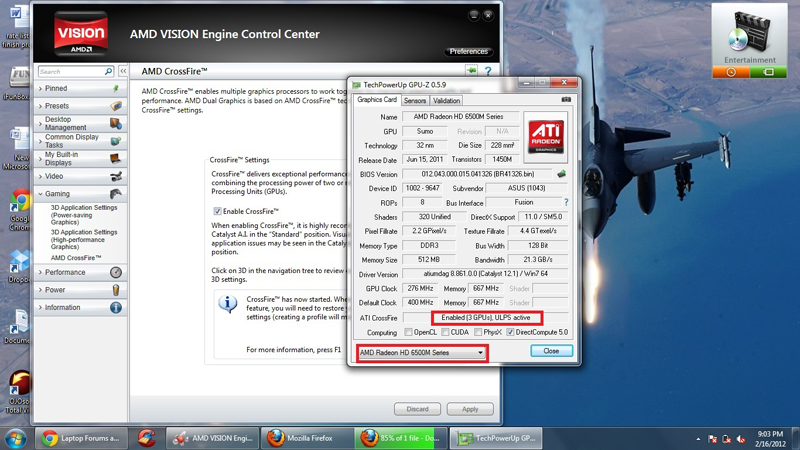Screen dimensions: 800x450
Task: Toggle the OpenCL checkbox
Action: point(408,332)
